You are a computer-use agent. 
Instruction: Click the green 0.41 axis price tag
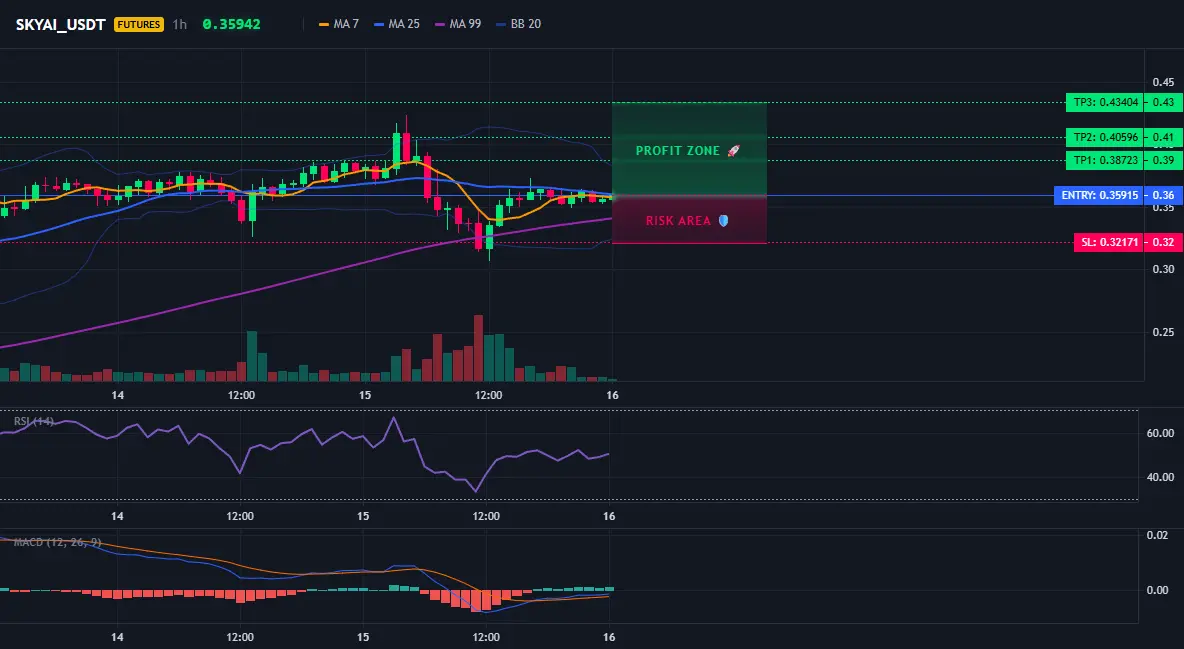pos(1164,137)
